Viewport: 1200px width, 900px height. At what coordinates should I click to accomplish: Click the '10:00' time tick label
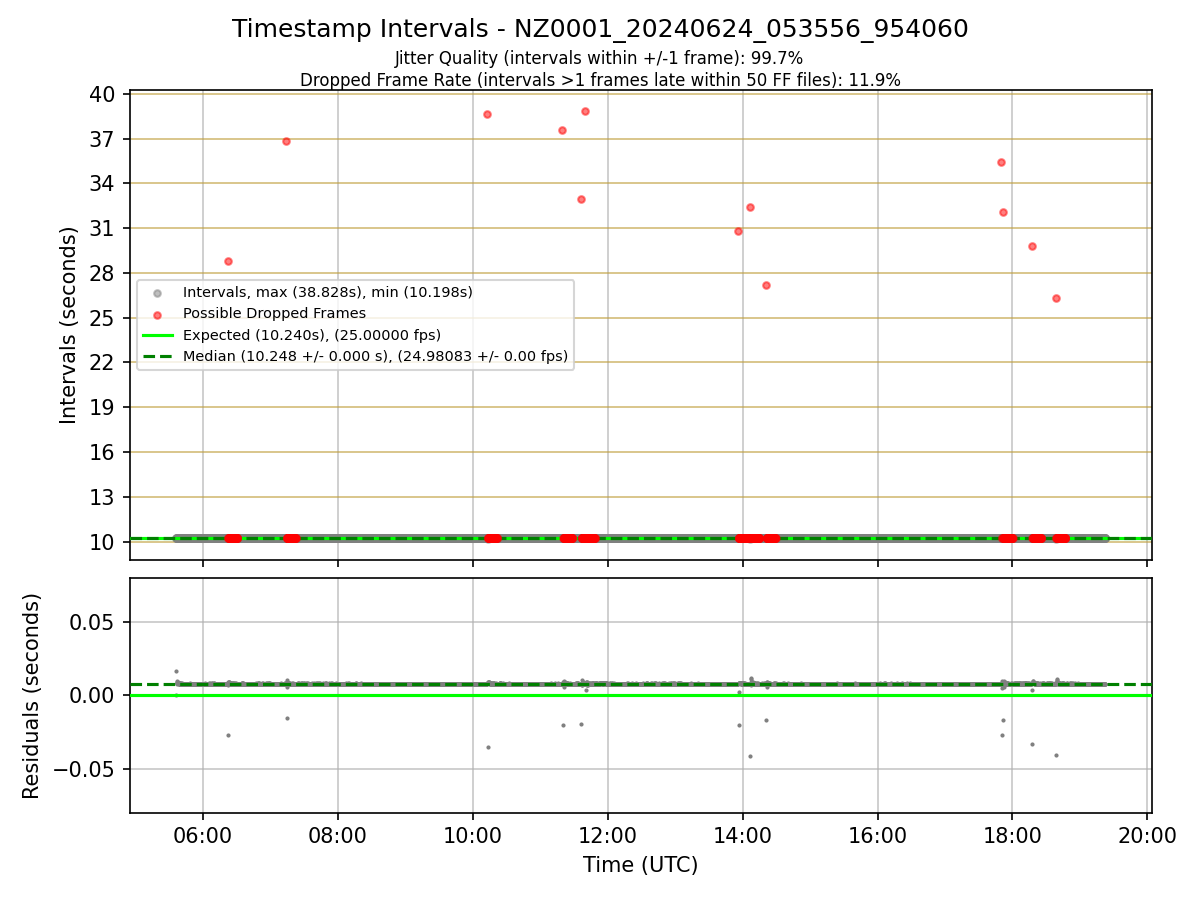tap(473, 835)
